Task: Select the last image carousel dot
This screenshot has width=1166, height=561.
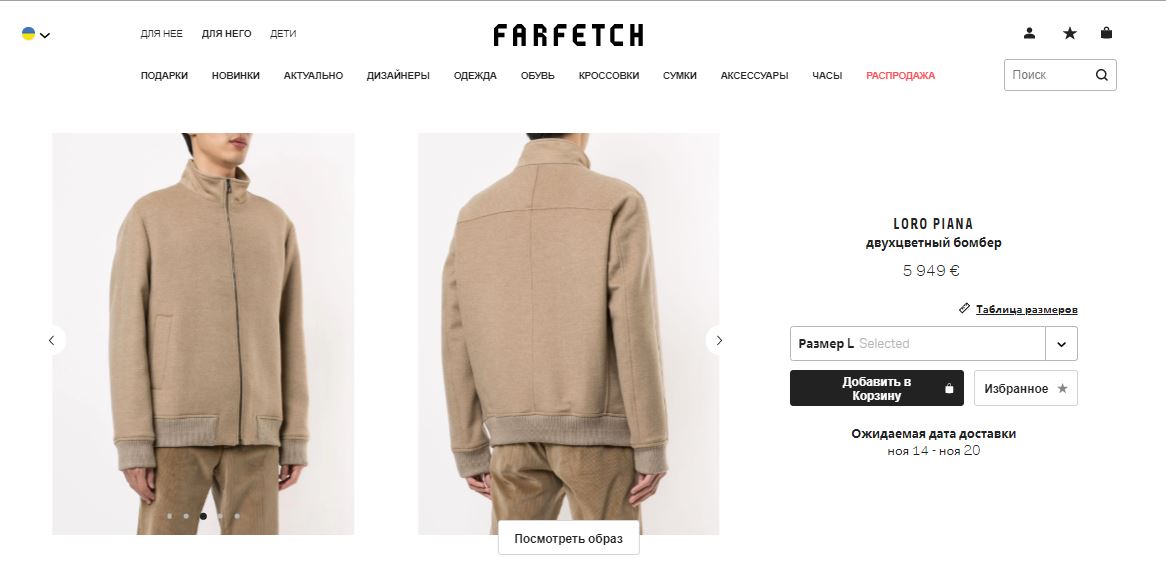Action: tap(237, 516)
